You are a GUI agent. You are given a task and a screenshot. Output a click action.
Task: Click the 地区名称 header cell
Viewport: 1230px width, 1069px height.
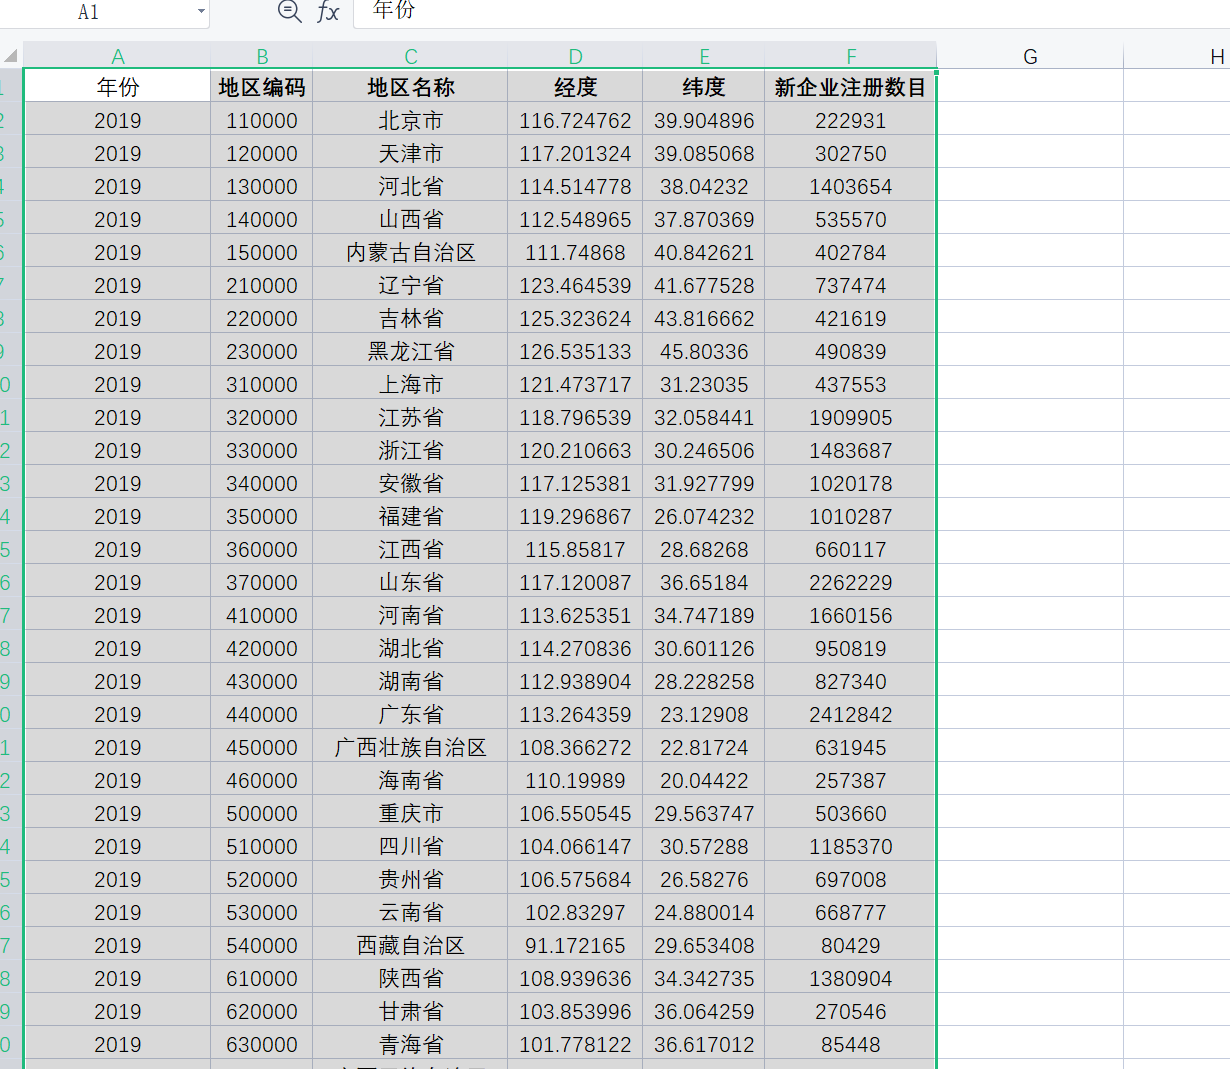pos(411,87)
